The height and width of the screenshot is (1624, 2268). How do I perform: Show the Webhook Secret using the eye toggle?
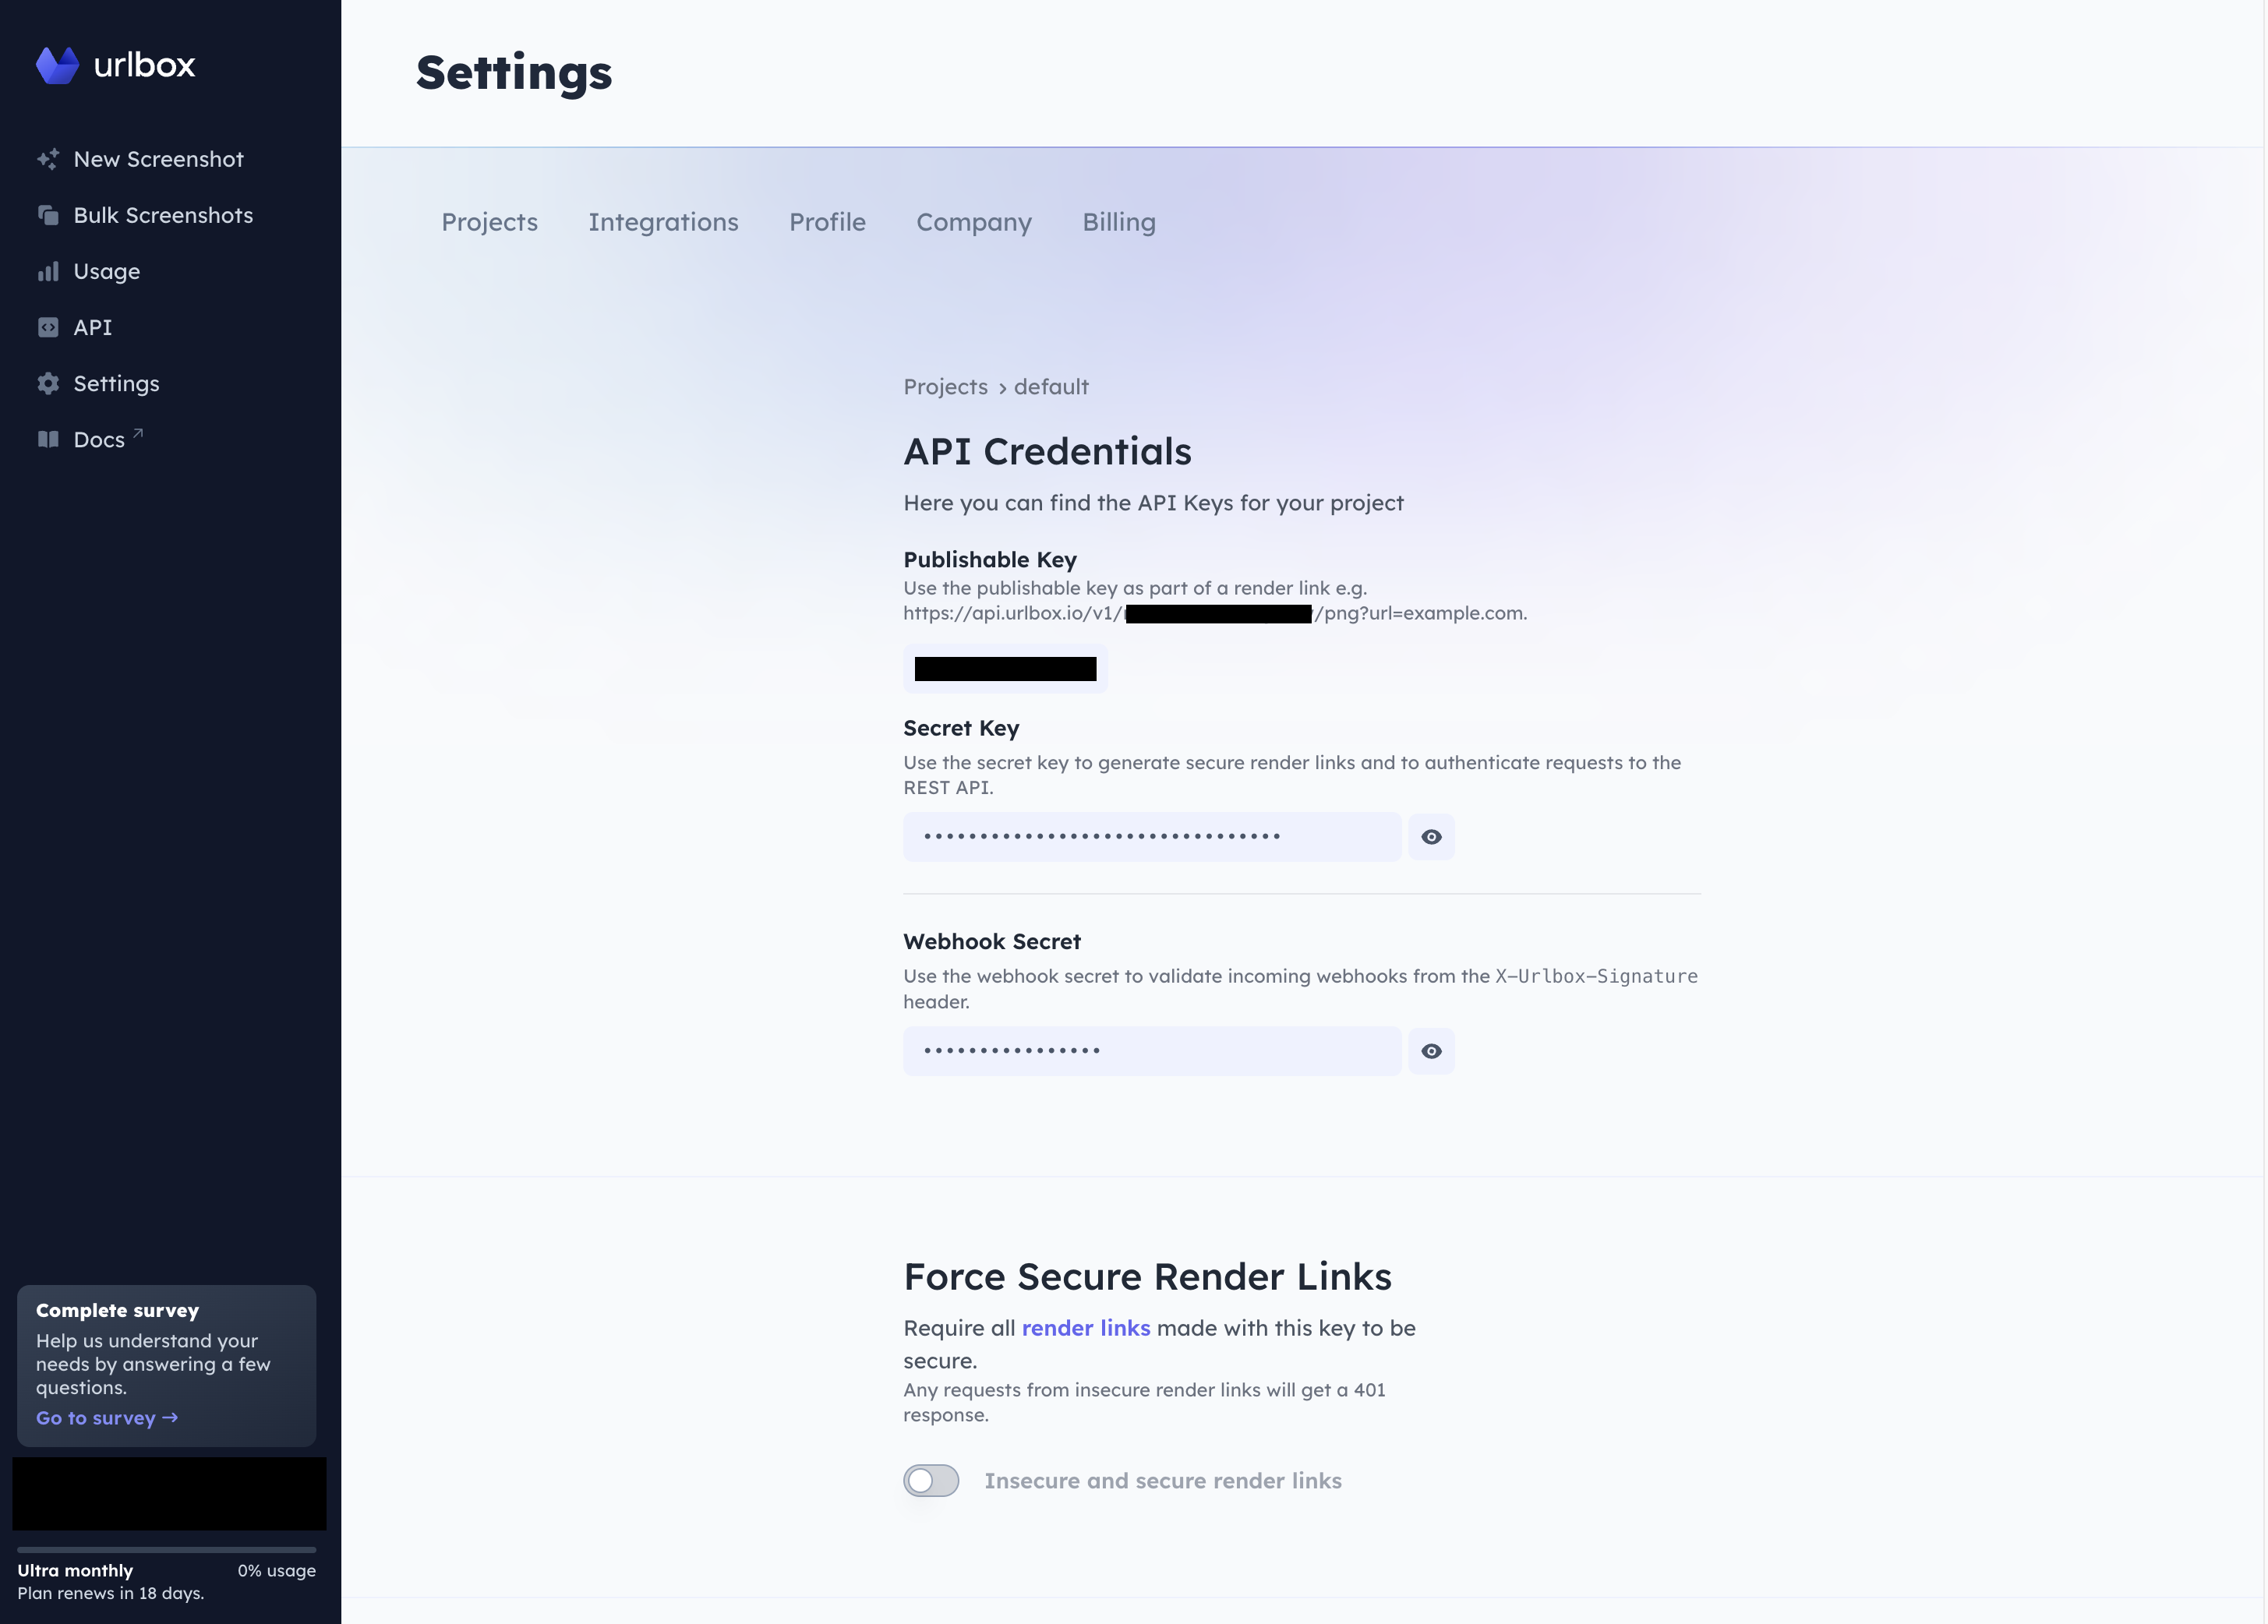(x=1432, y=1051)
